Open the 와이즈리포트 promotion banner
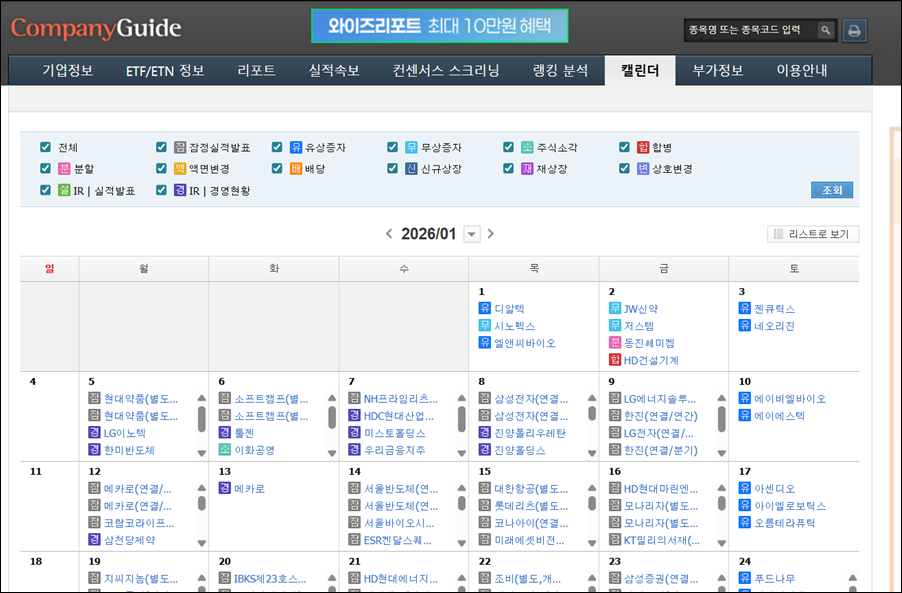This screenshot has width=902, height=593. 439,26
